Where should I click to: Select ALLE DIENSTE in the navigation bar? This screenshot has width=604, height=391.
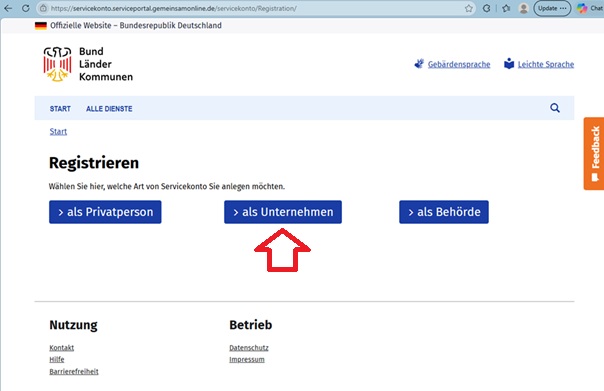pos(109,109)
